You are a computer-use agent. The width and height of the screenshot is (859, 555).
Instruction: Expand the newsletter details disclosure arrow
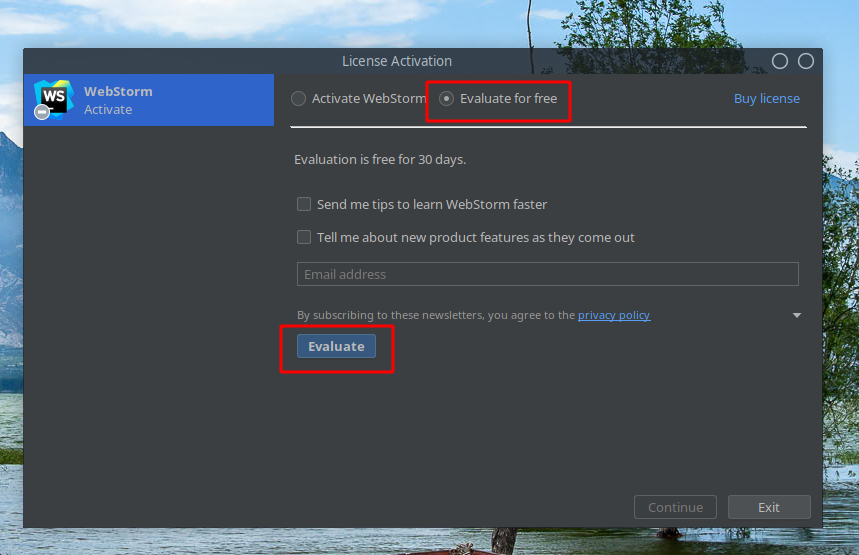tap(797, 315)
